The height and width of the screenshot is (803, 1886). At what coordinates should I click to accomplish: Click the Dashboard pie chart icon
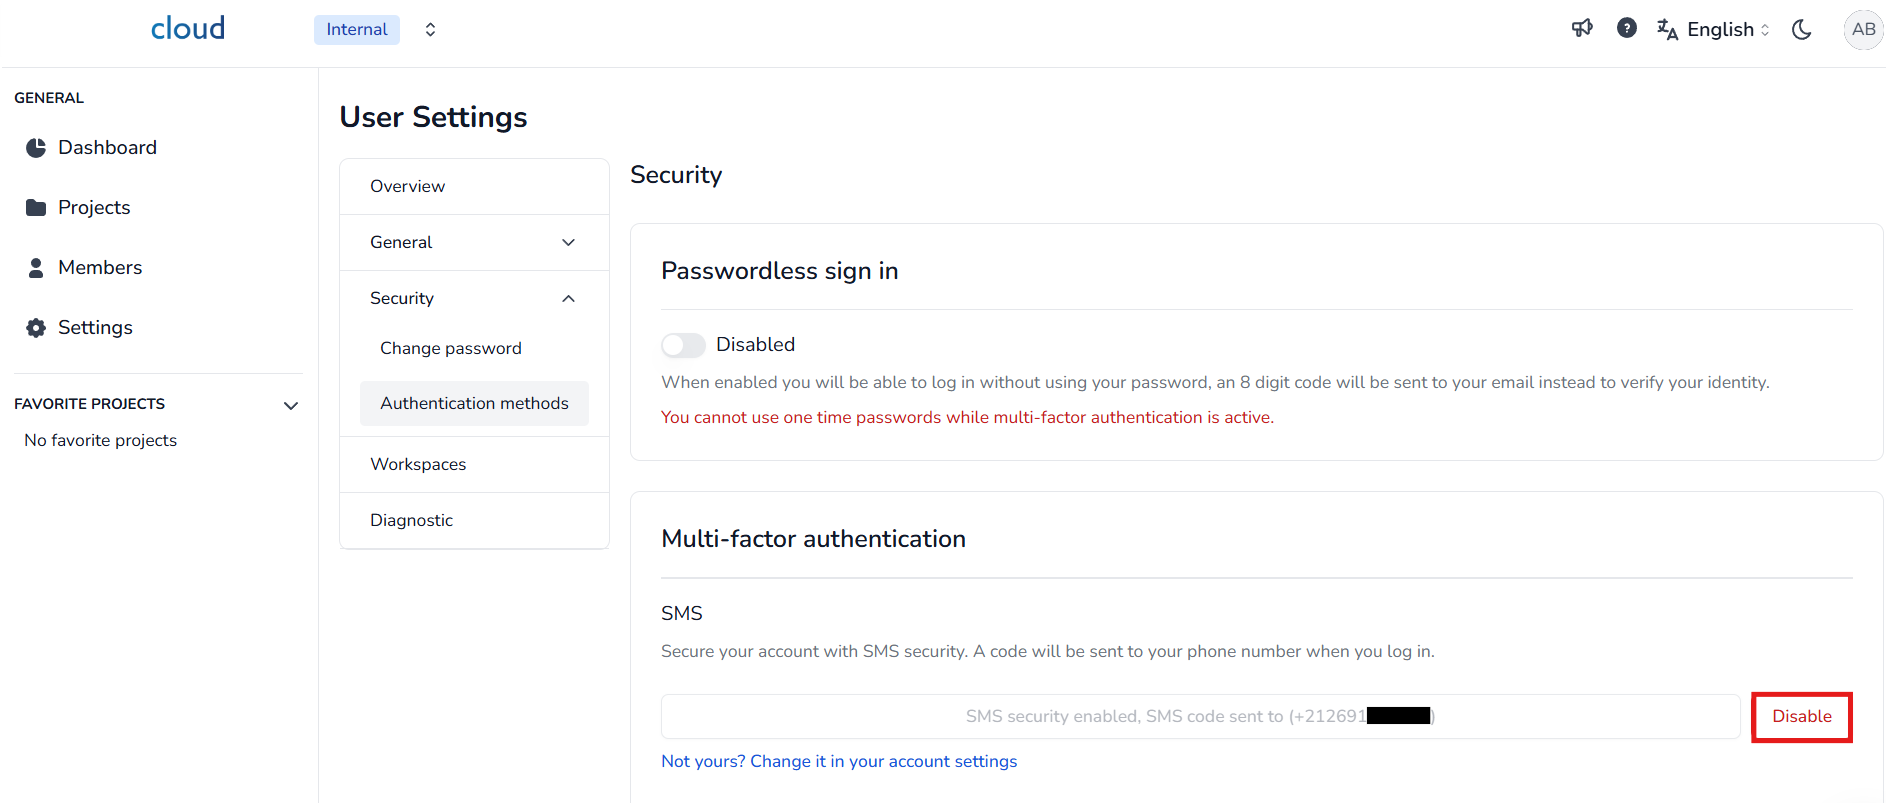click(x=36, y=148)
